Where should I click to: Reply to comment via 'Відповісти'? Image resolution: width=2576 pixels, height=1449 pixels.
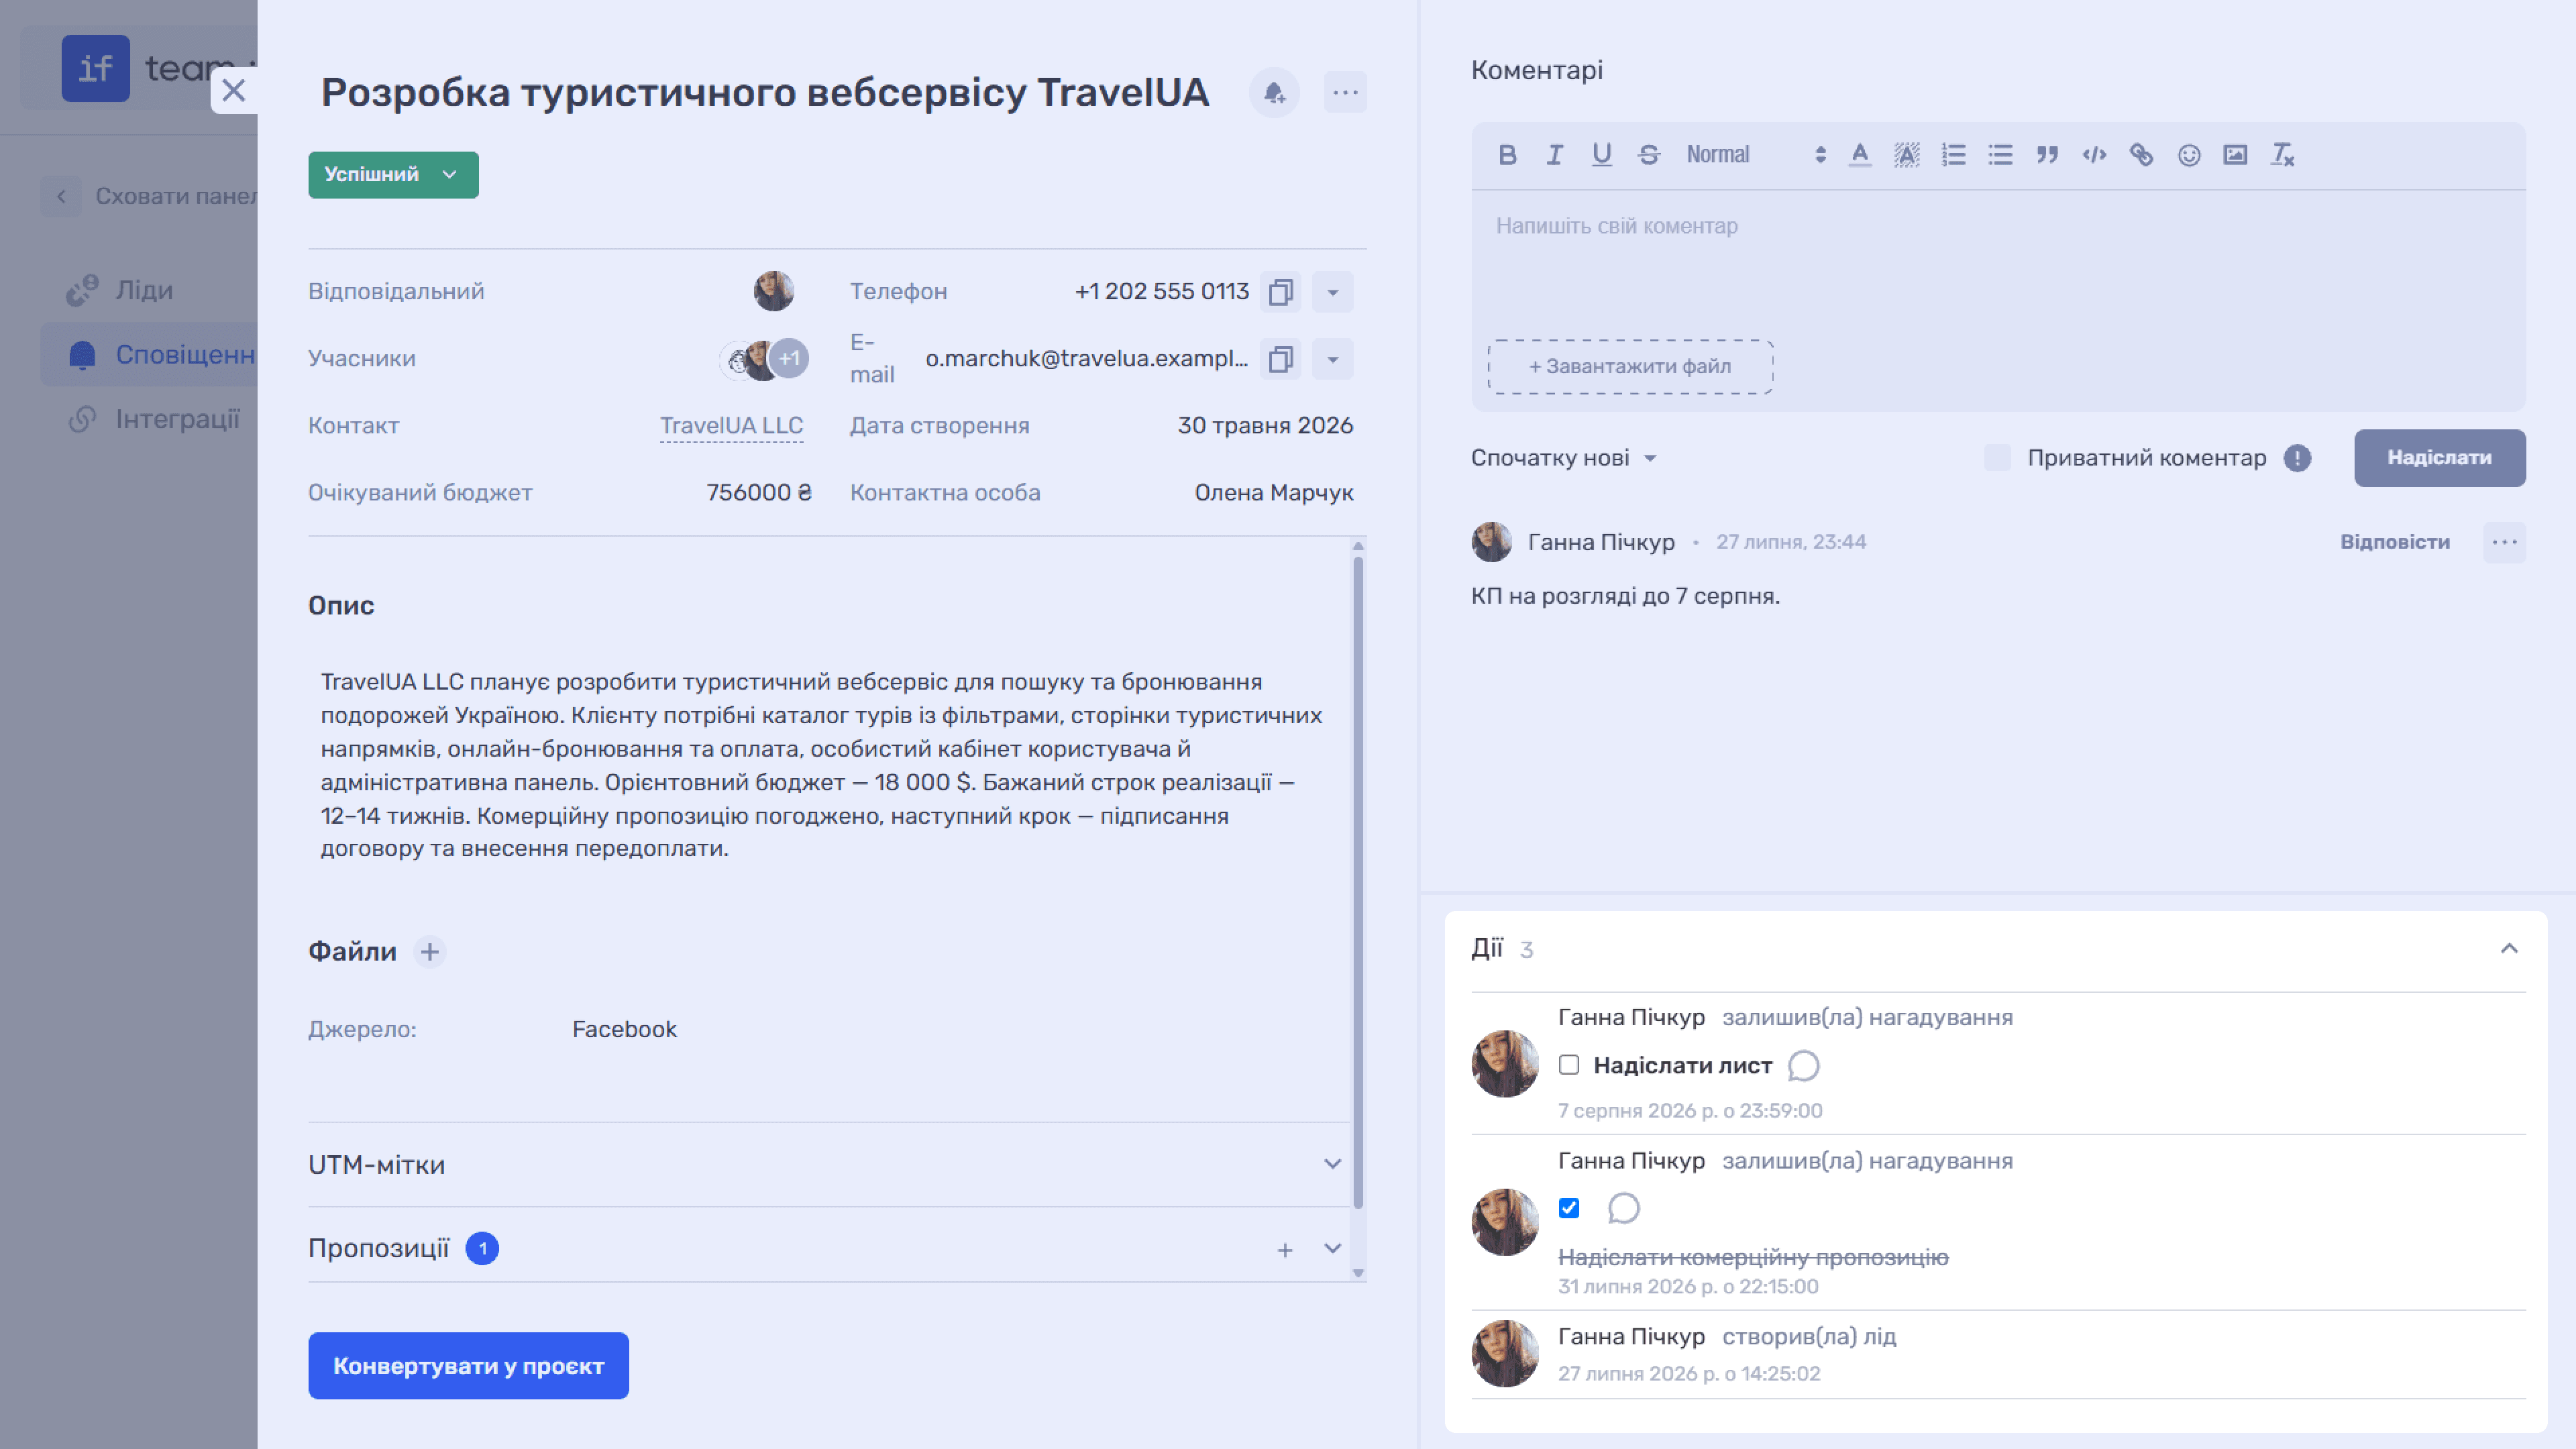click(2394, 542)
